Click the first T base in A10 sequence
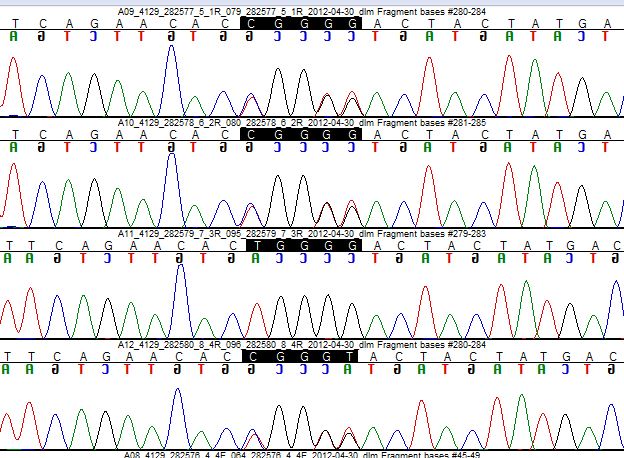Viewport: 624px width, 458px height. click(x=13, y=134)
